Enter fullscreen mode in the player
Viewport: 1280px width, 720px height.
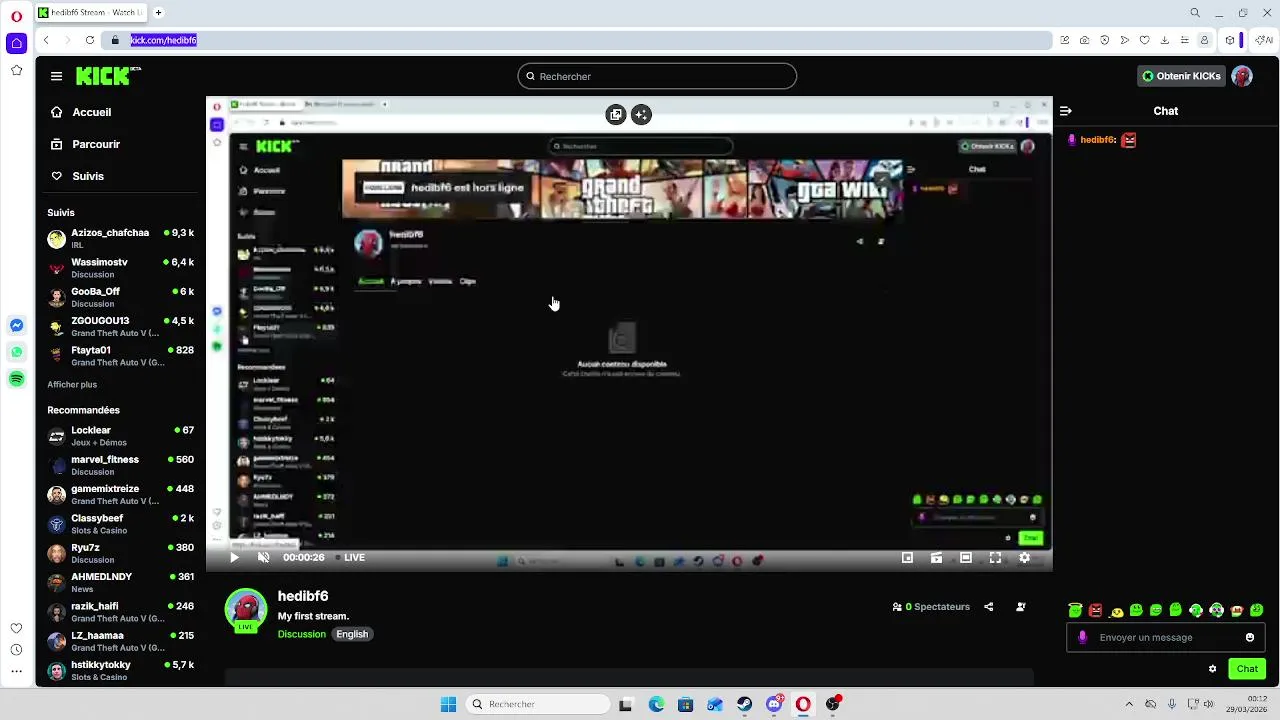995,558
